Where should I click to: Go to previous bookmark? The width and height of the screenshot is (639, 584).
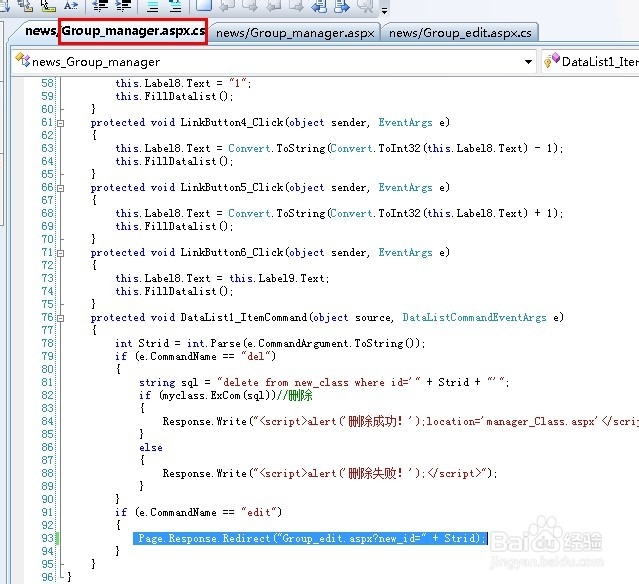[227, 5]
